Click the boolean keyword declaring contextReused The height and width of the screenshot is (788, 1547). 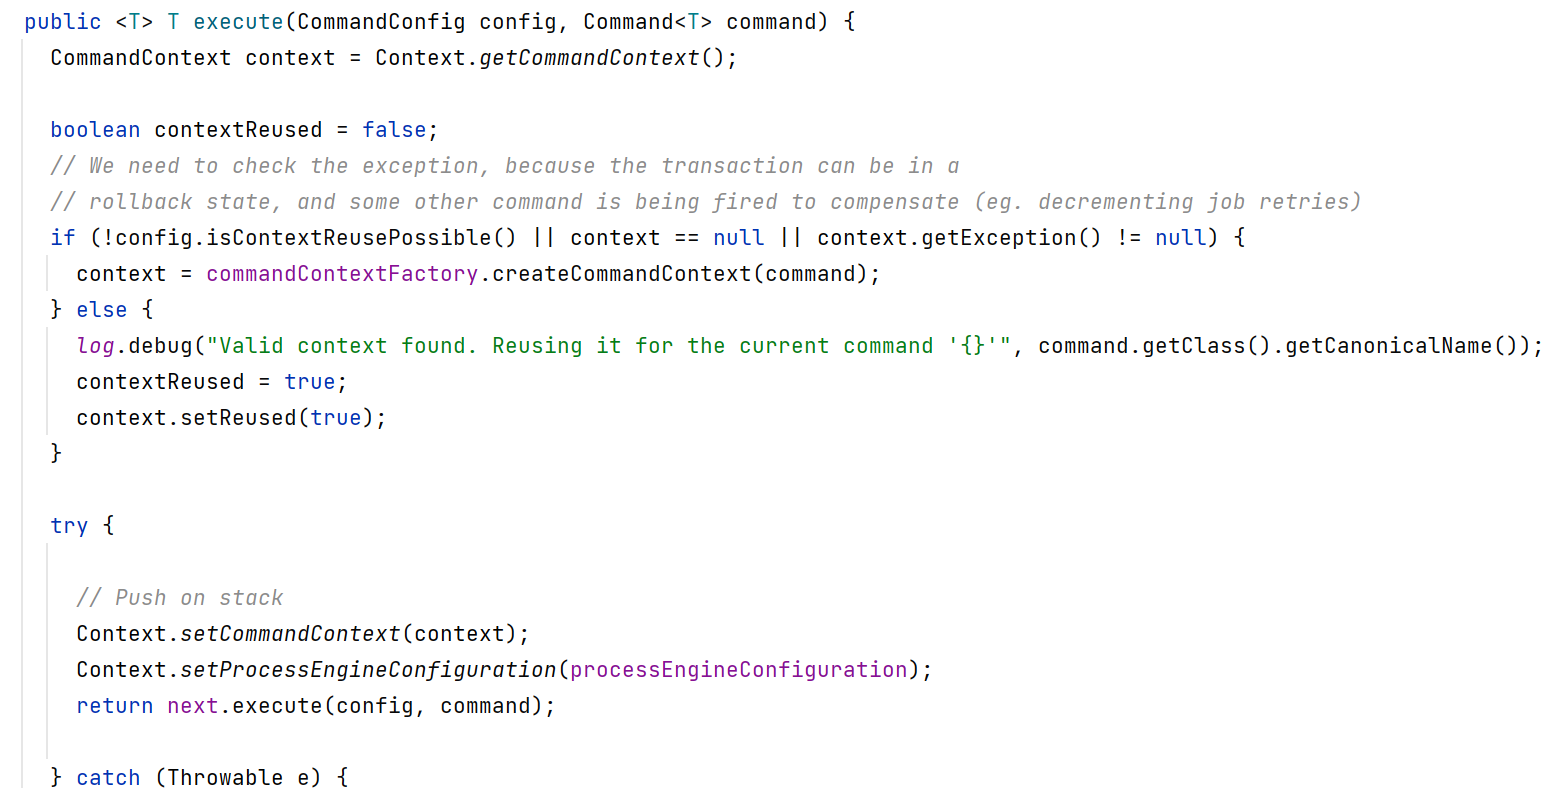[95, 130]
